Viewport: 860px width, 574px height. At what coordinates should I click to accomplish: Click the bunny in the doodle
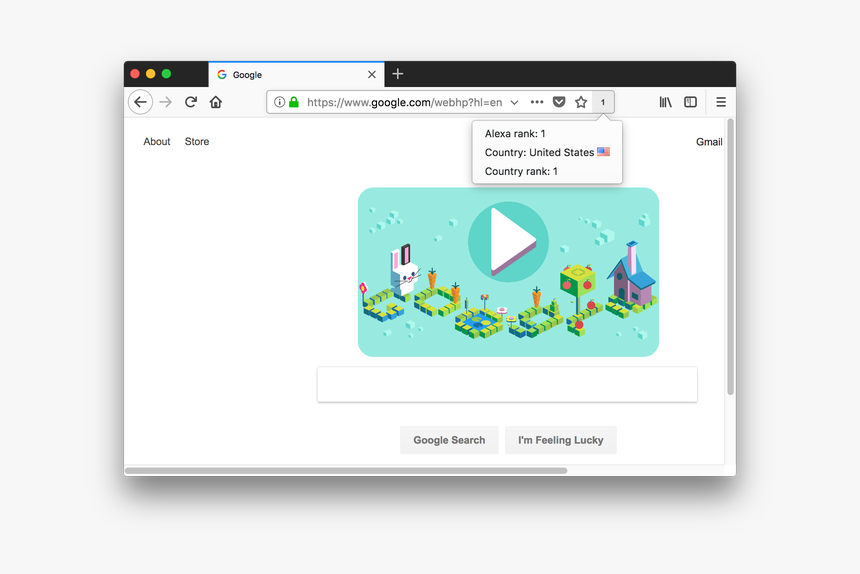click(x=405, y=271)
